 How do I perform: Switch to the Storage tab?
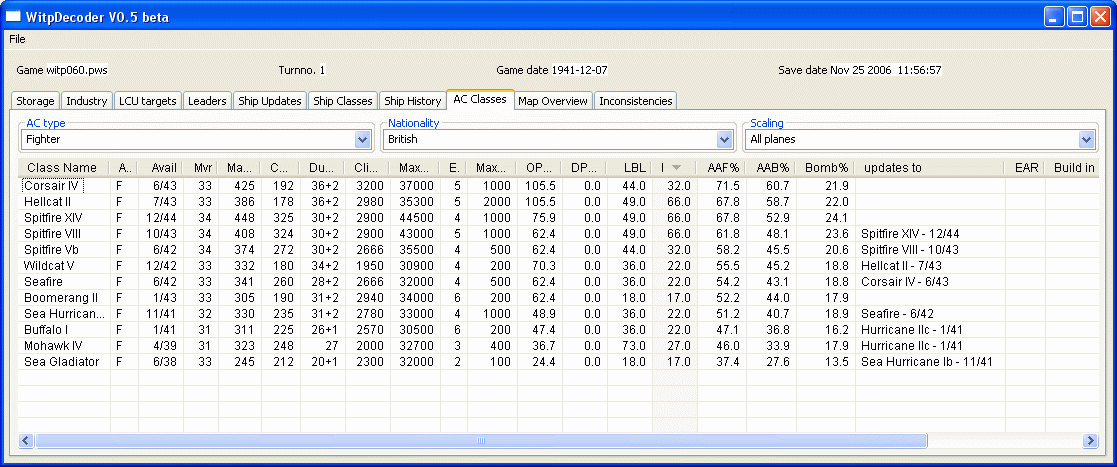point(35,101)
